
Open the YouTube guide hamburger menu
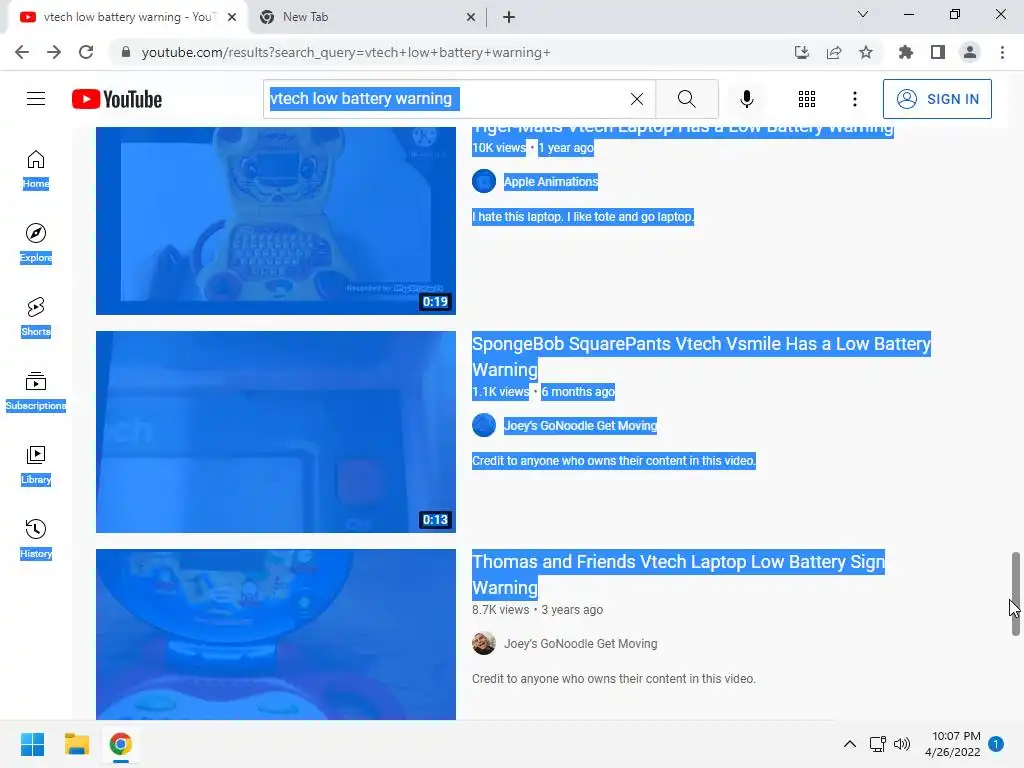(x=36, y=99)
